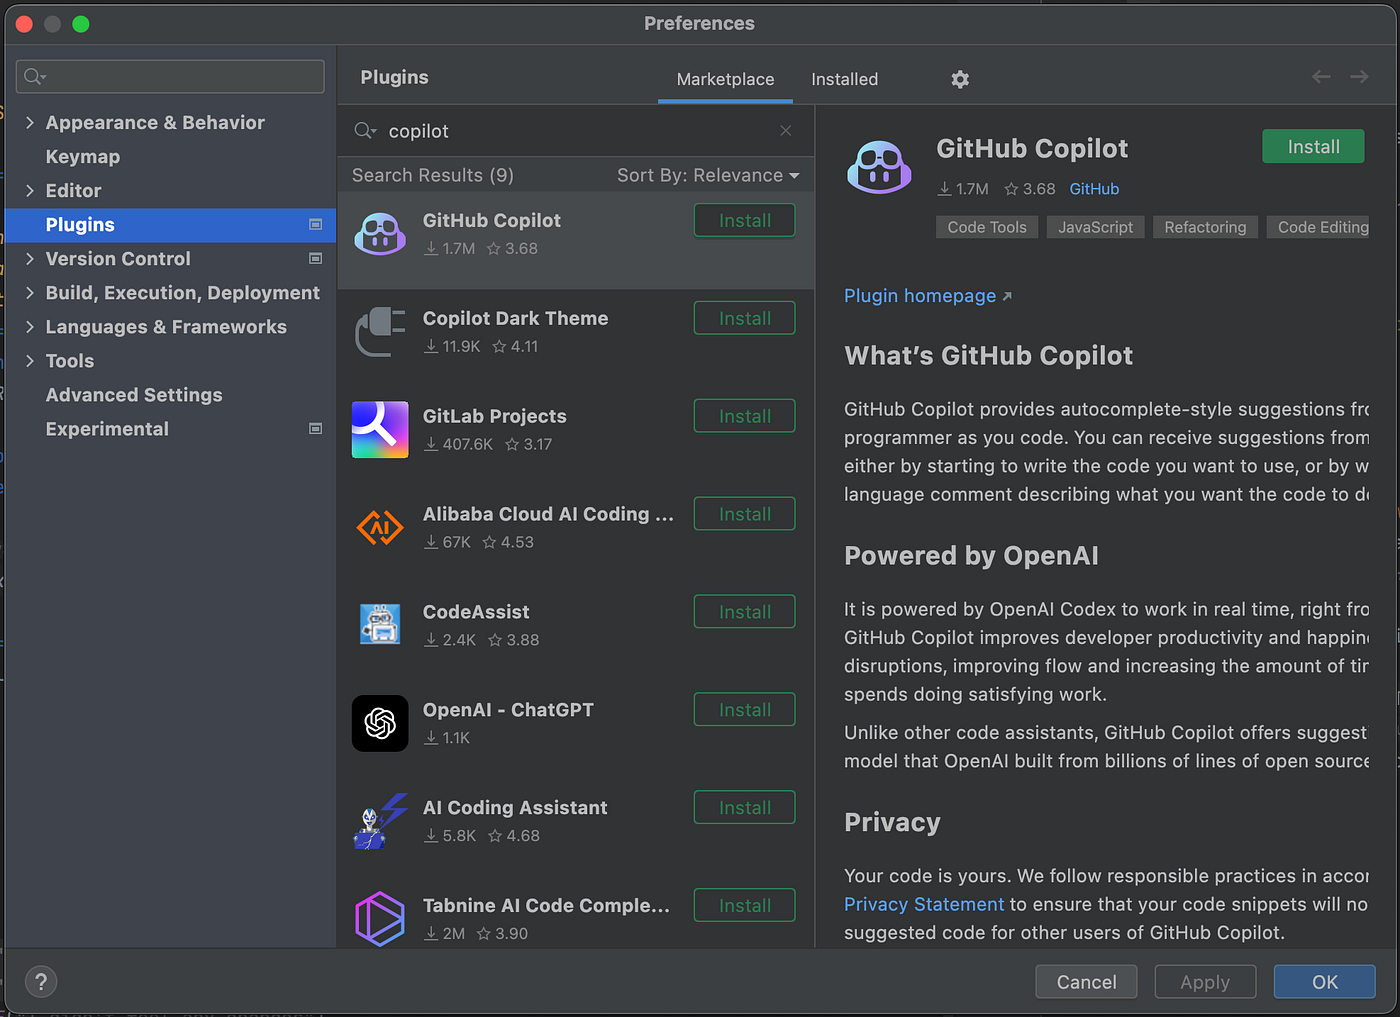Image resolution: width=1400 pixels, height=1017 pixels.
Task: Switch to the Marketplace tab
Action: (725, 79)
